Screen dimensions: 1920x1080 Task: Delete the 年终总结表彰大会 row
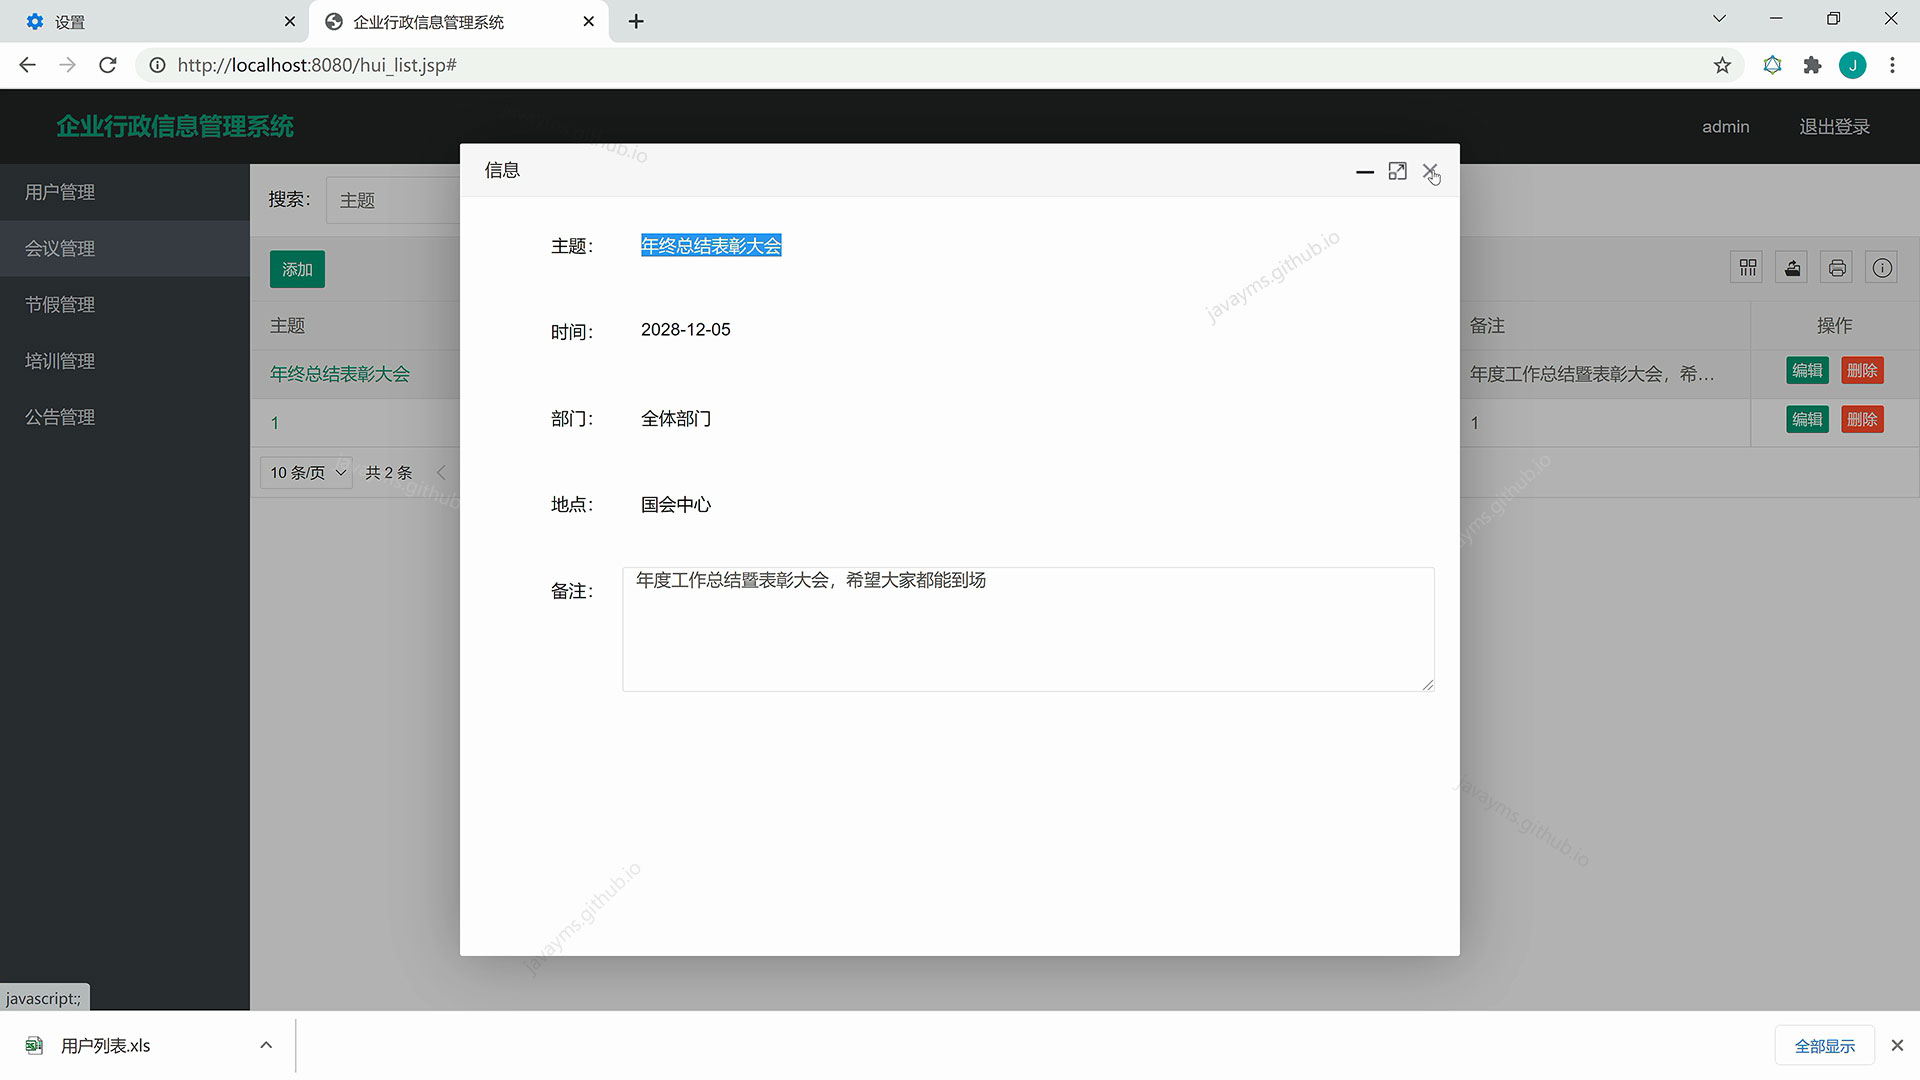[x=1861, y=371]
